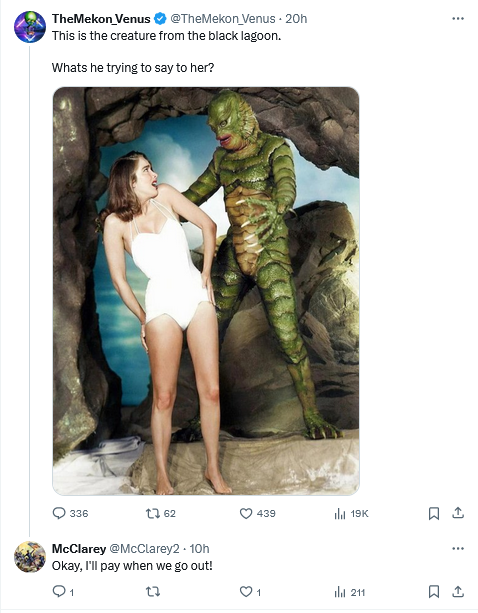Repost TheMekon_Venus post with 62 reposts
Viewport: 478px width, 613px height.
point(160,513)
